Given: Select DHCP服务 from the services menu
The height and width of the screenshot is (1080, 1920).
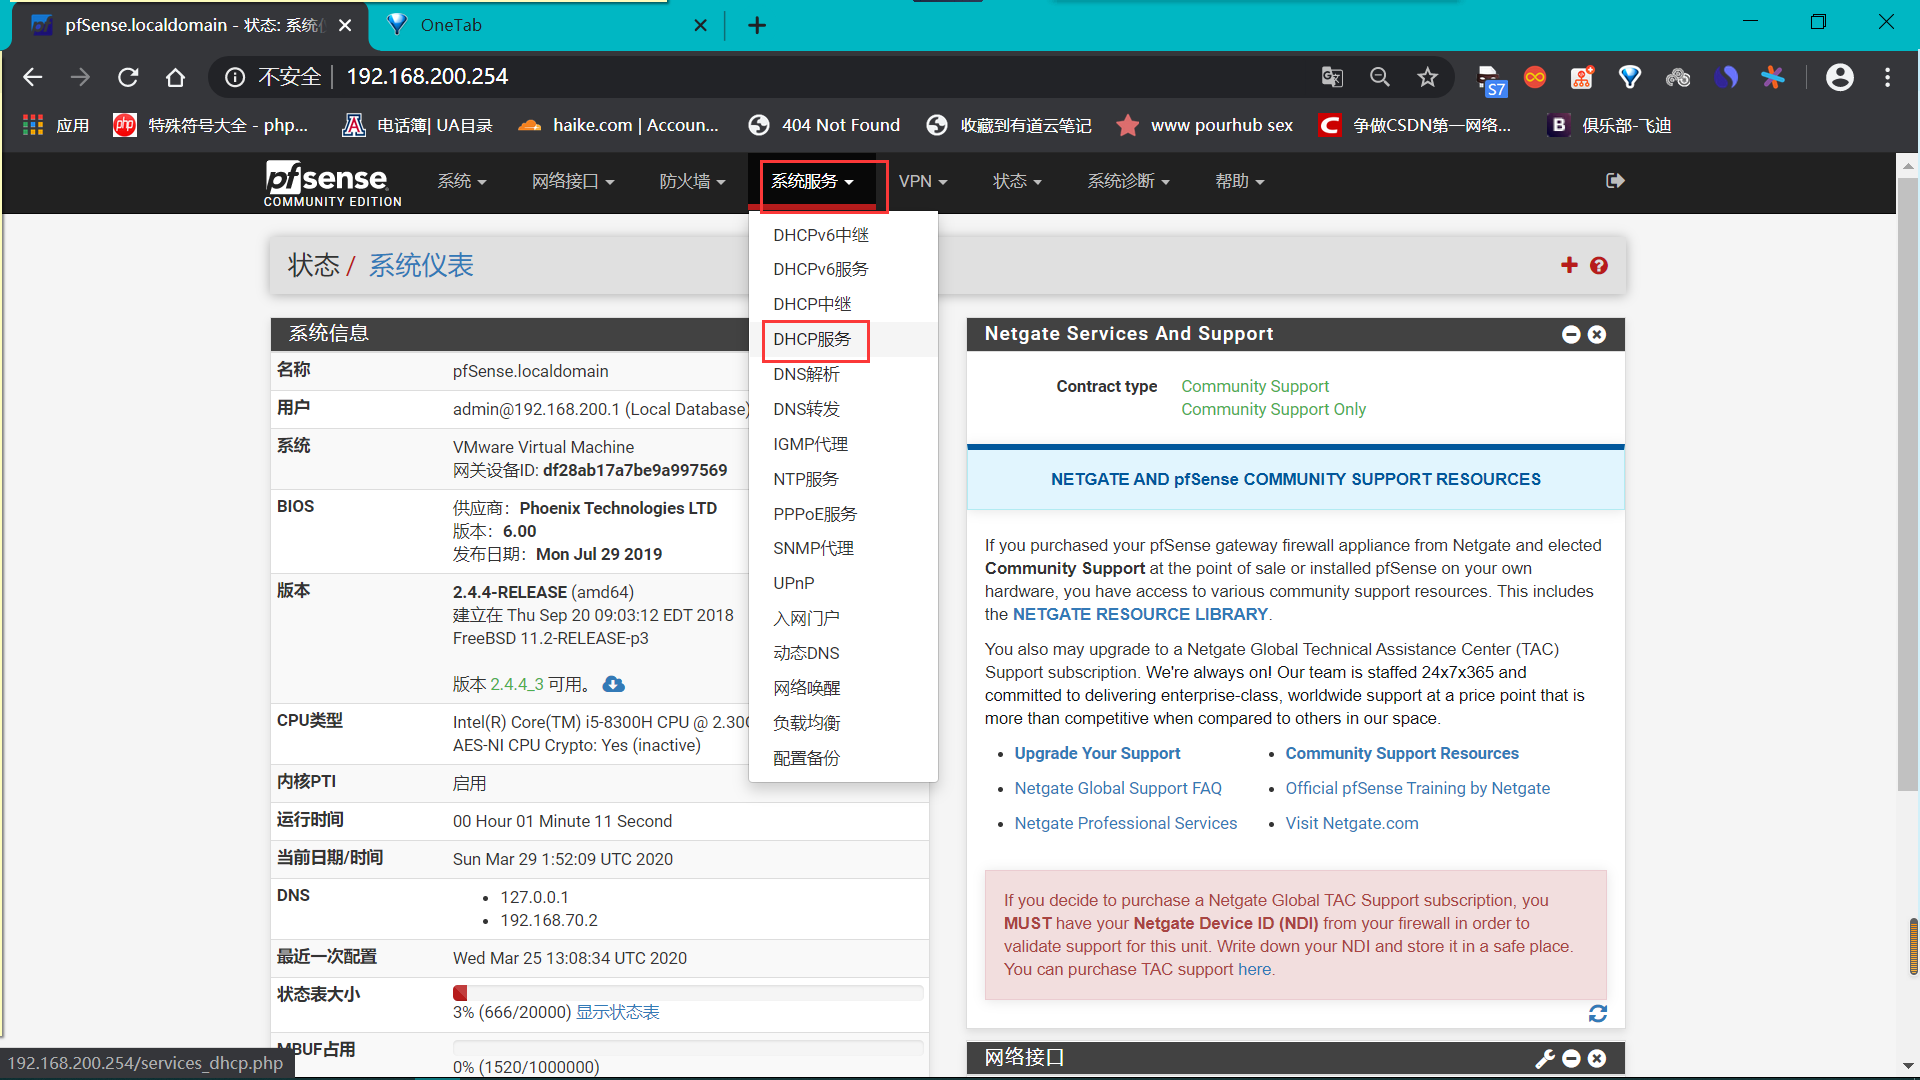Looking at the screenshot, I should pos(812,340).
